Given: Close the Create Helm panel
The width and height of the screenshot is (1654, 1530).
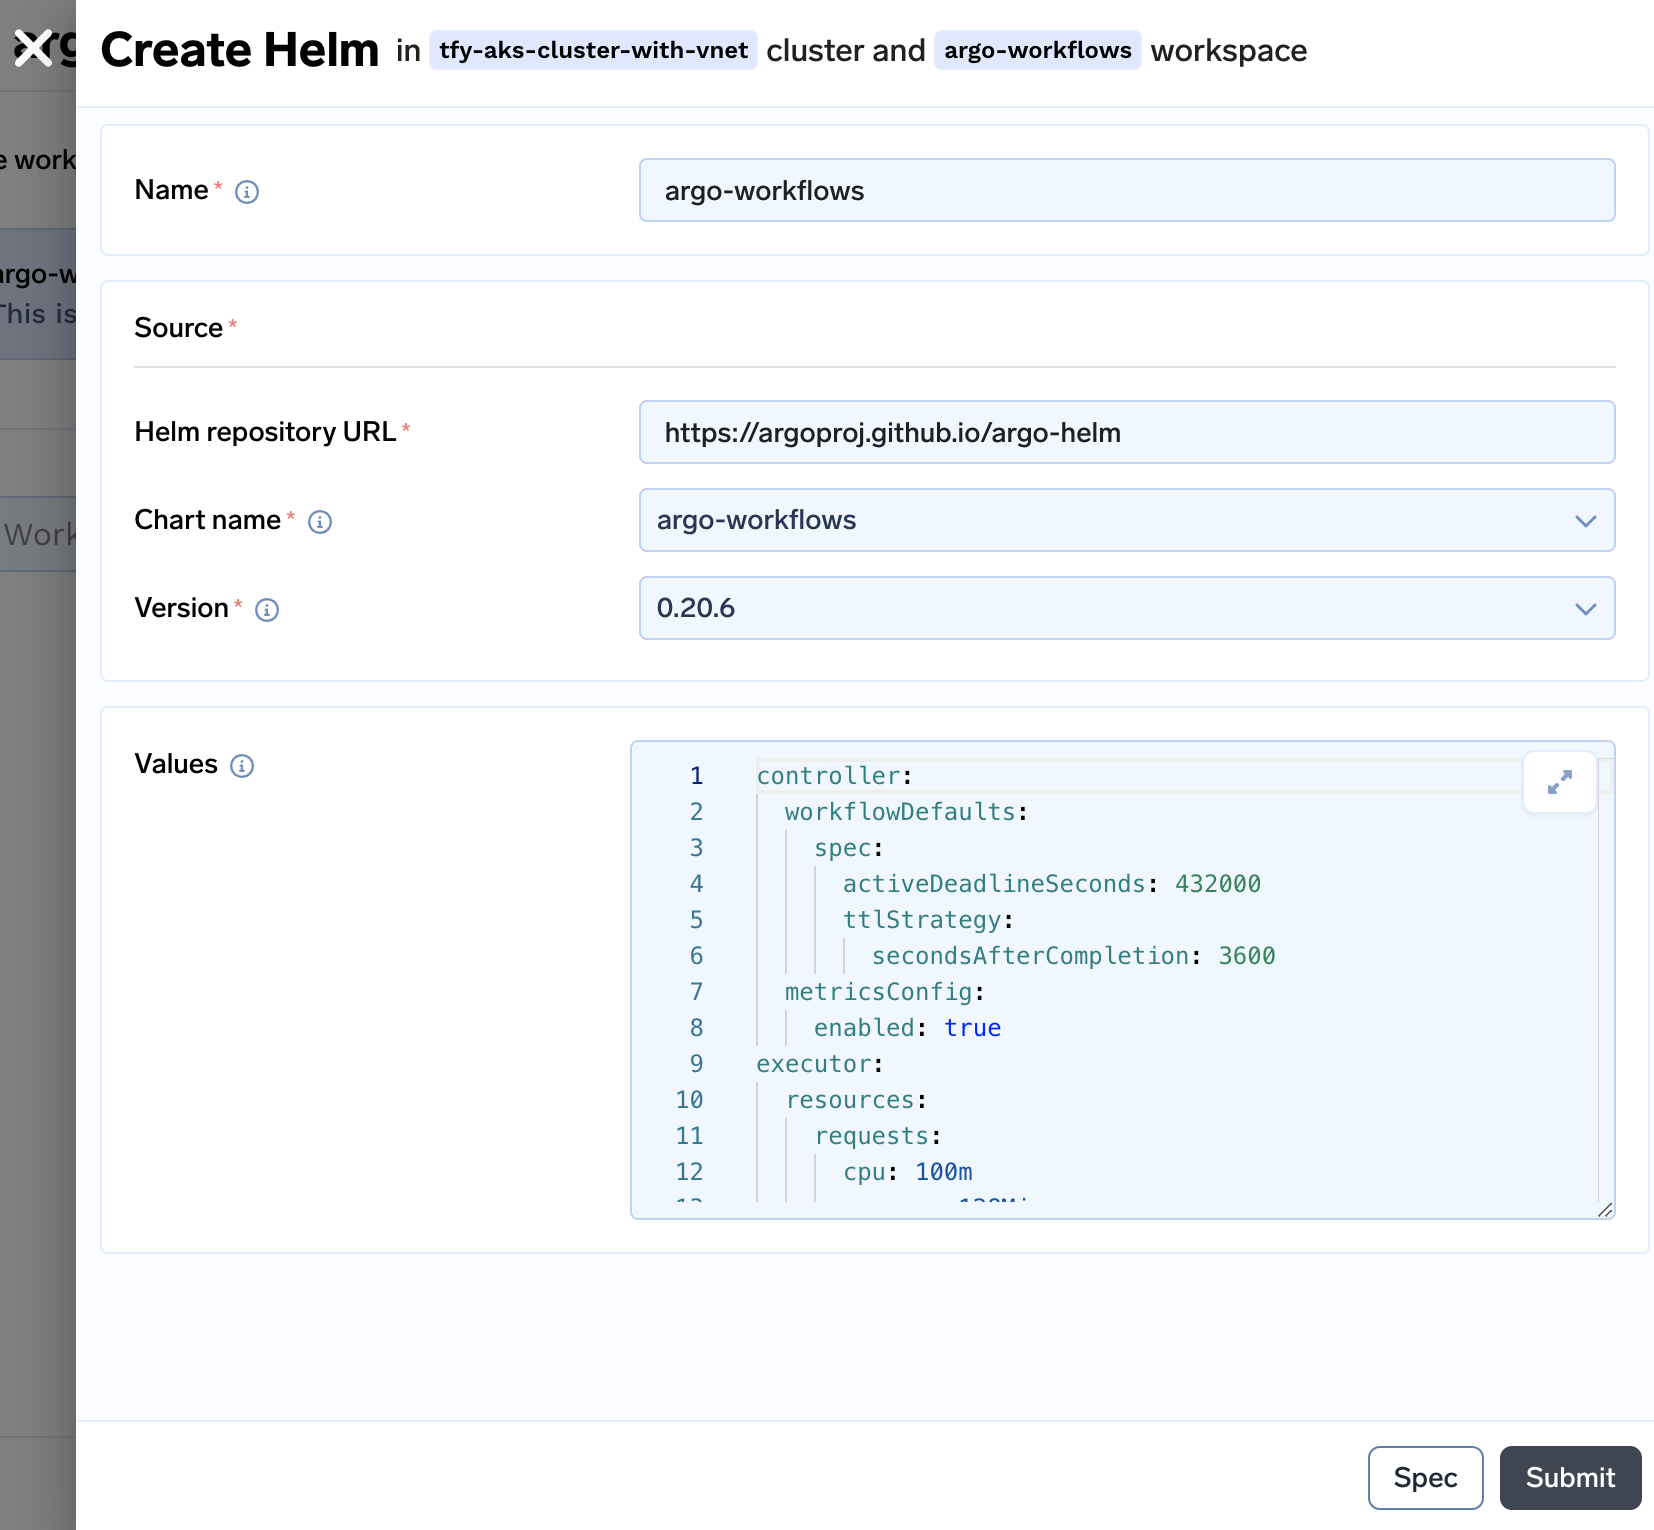Looking at the screenshot, I should pyautogui.click(x=33, y=48).
